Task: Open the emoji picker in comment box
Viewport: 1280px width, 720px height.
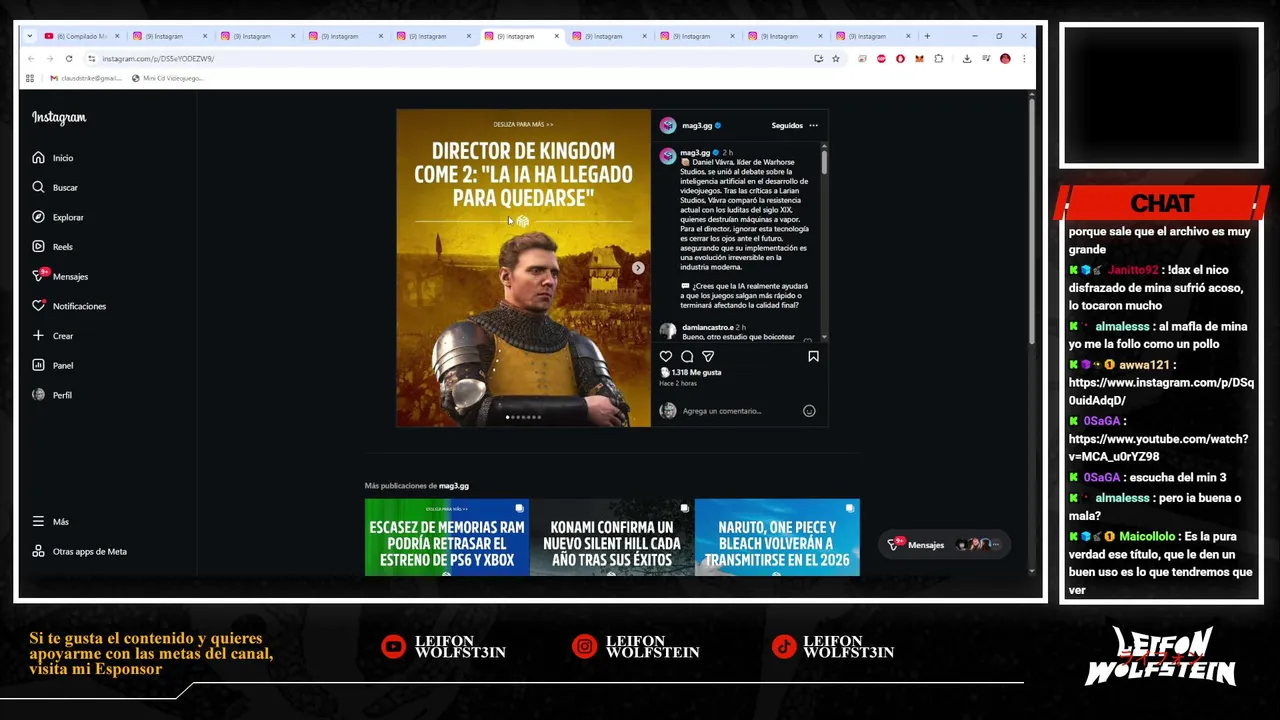Action: (809, 411)
